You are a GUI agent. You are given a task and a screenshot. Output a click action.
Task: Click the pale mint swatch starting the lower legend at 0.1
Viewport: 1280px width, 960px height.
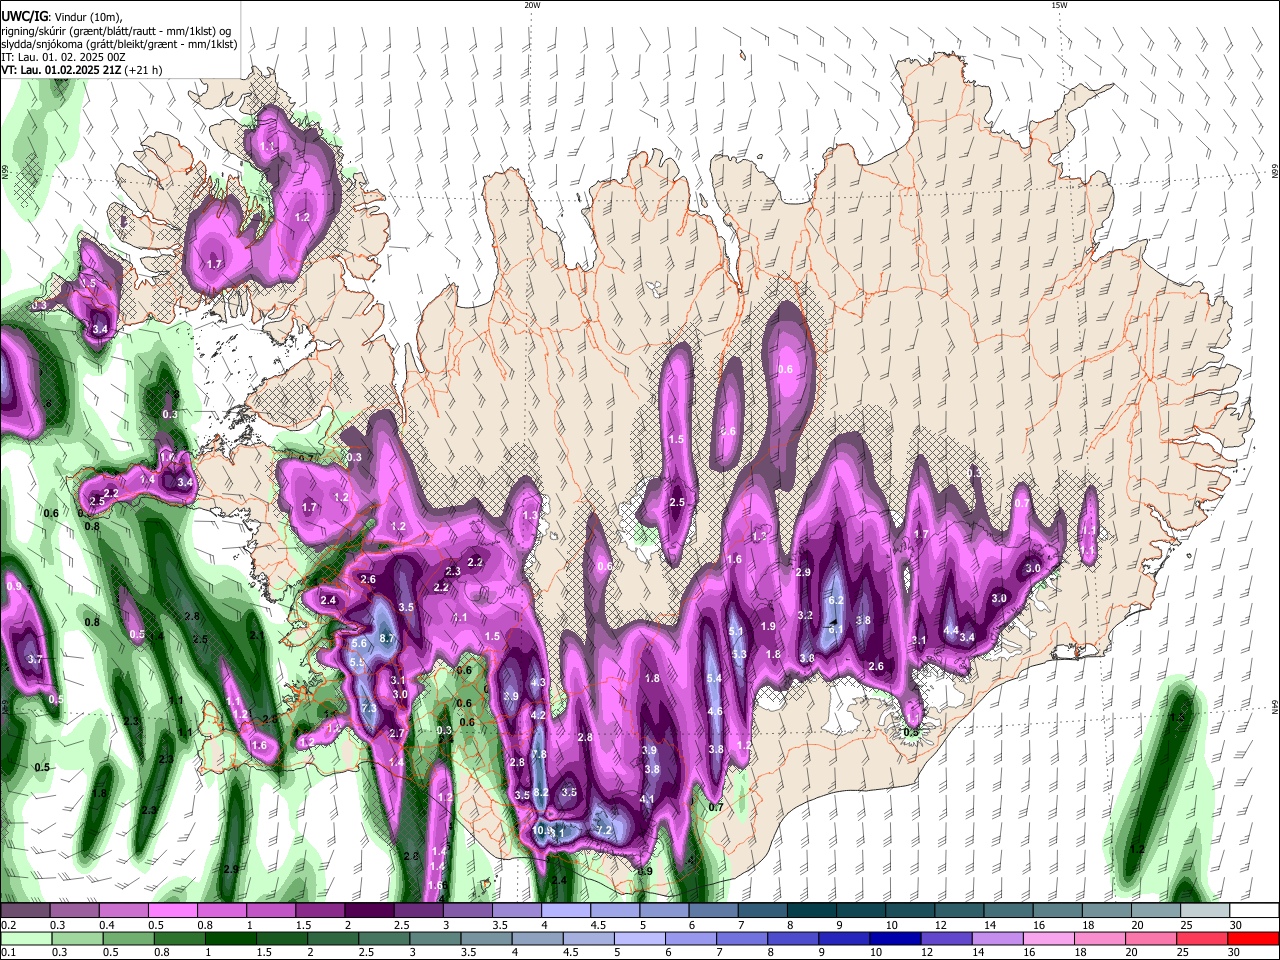[26, 939]
